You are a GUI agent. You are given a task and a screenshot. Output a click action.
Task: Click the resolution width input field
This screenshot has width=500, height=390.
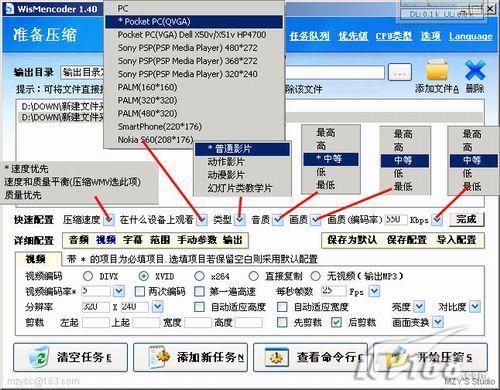(96, 307)
